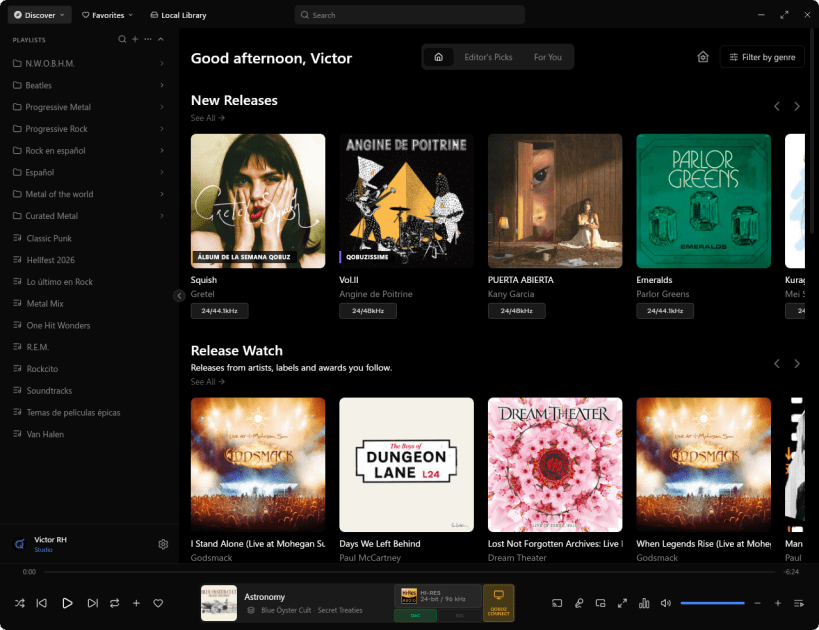
Task: Adjust the blue volume slider
Action: coord(712,603)
